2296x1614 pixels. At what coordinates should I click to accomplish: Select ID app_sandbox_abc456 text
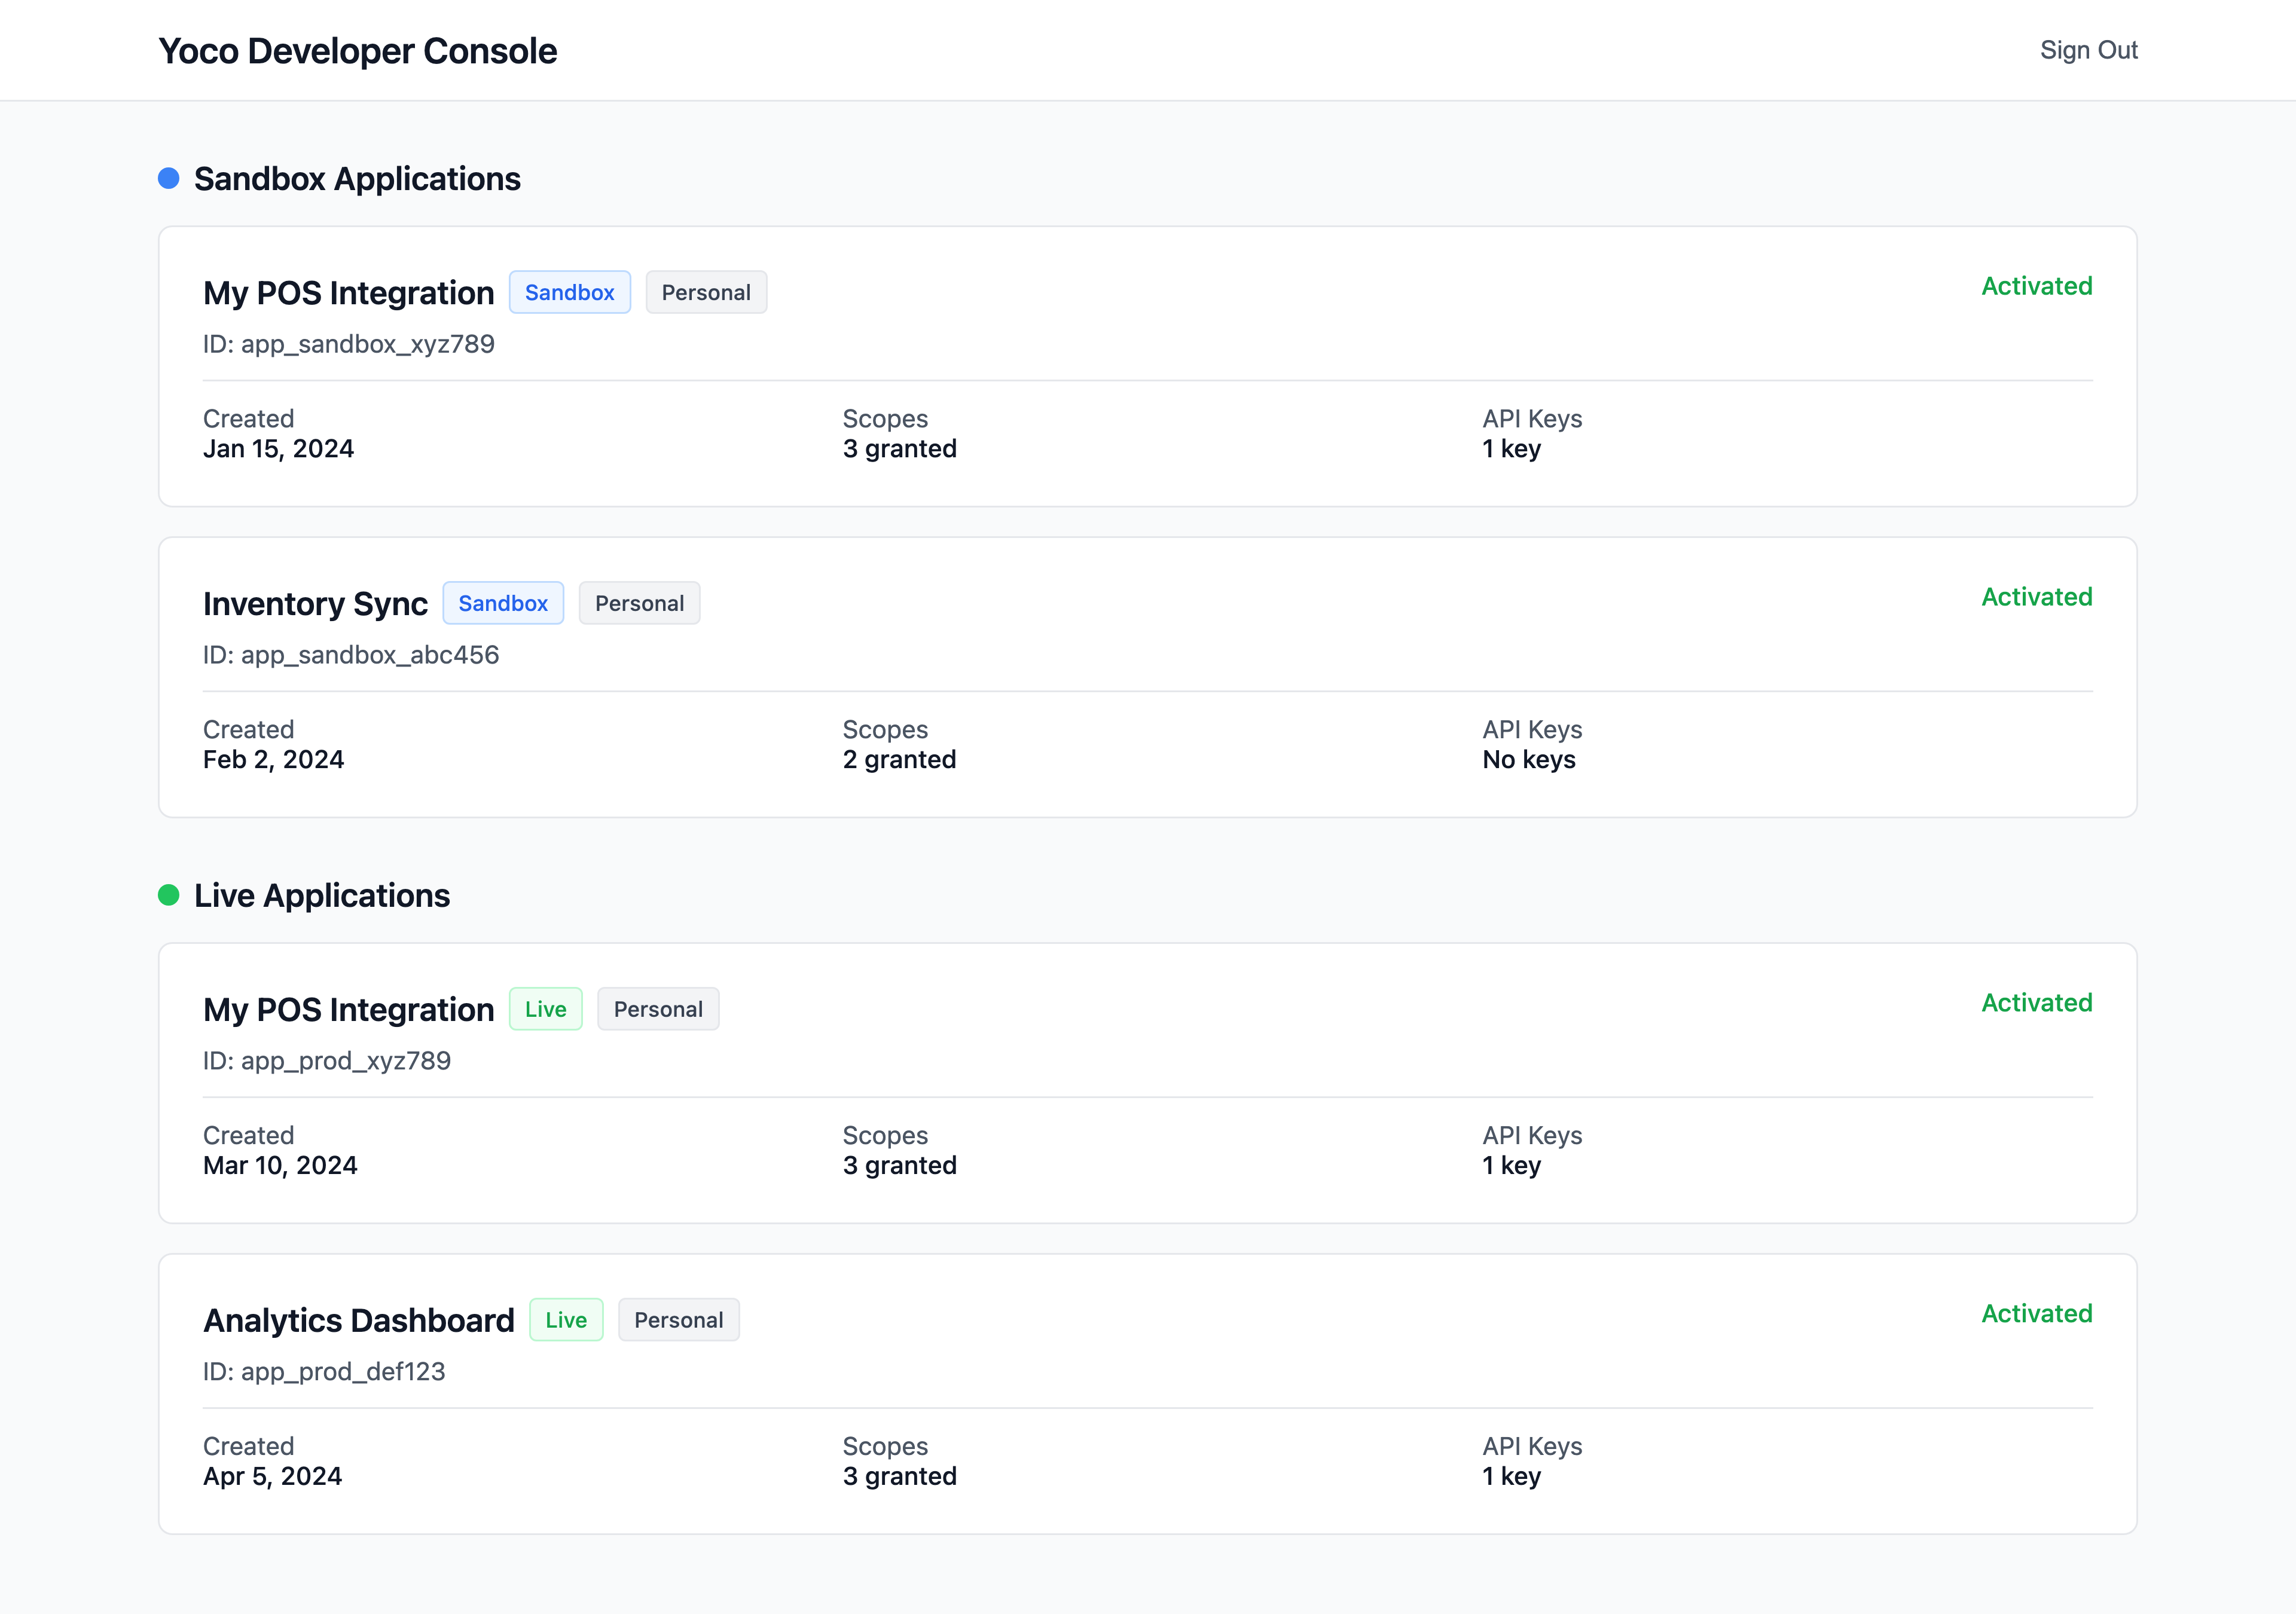pyautogui.click(x=351, y=655)
